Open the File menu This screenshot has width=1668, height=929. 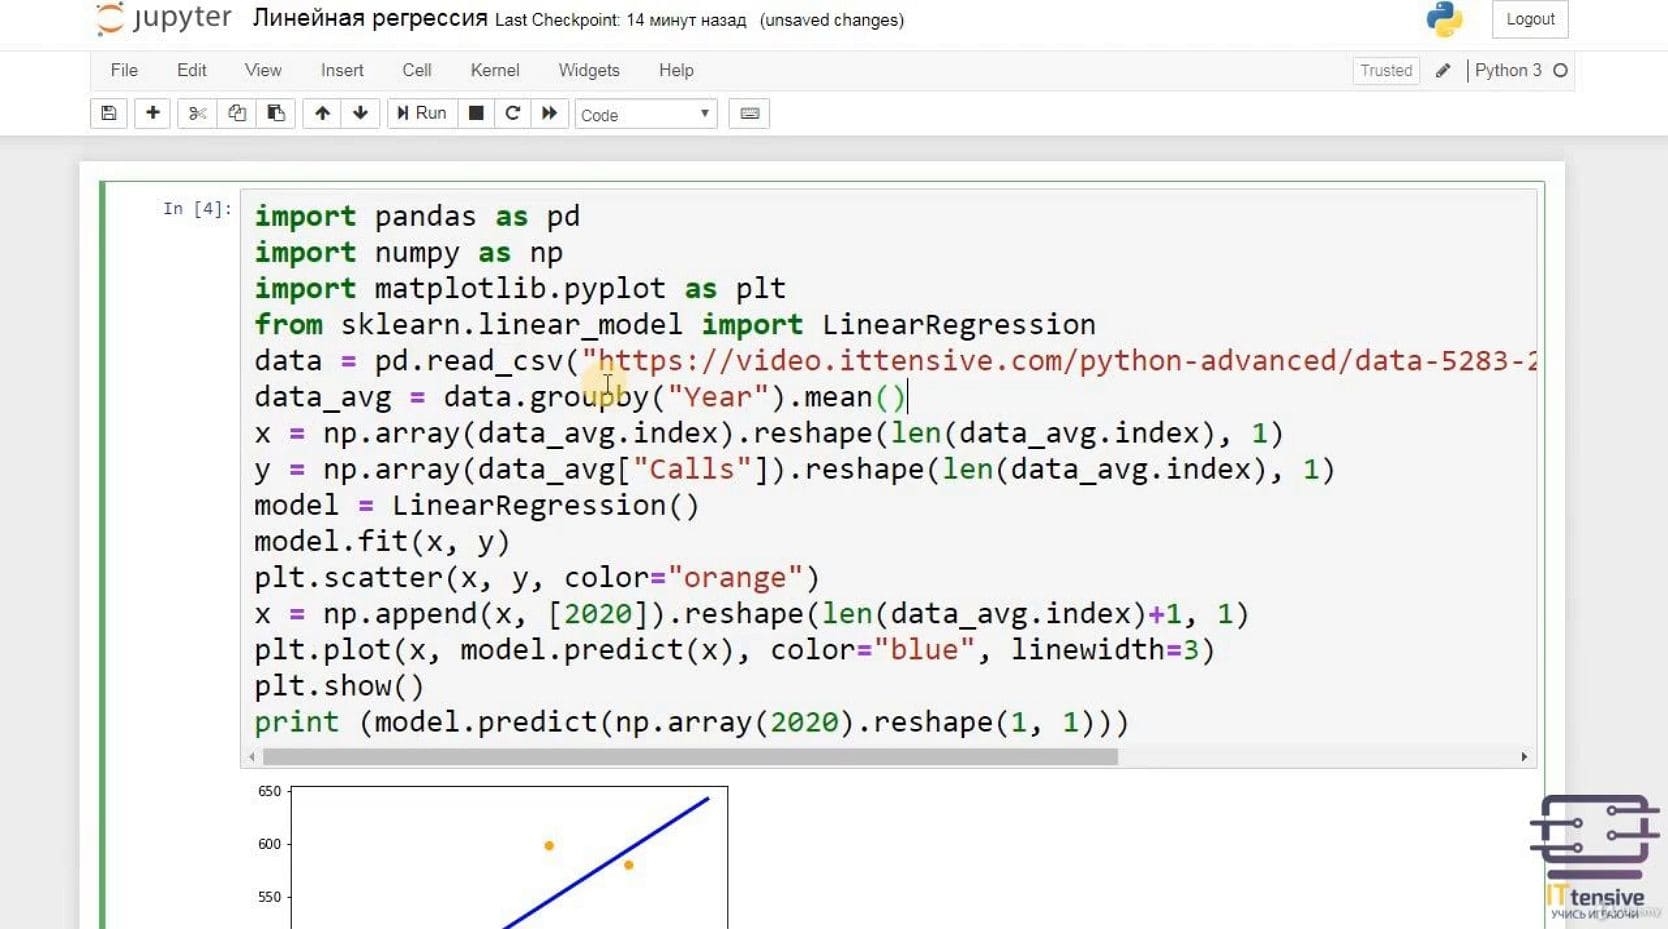(124, 71)
